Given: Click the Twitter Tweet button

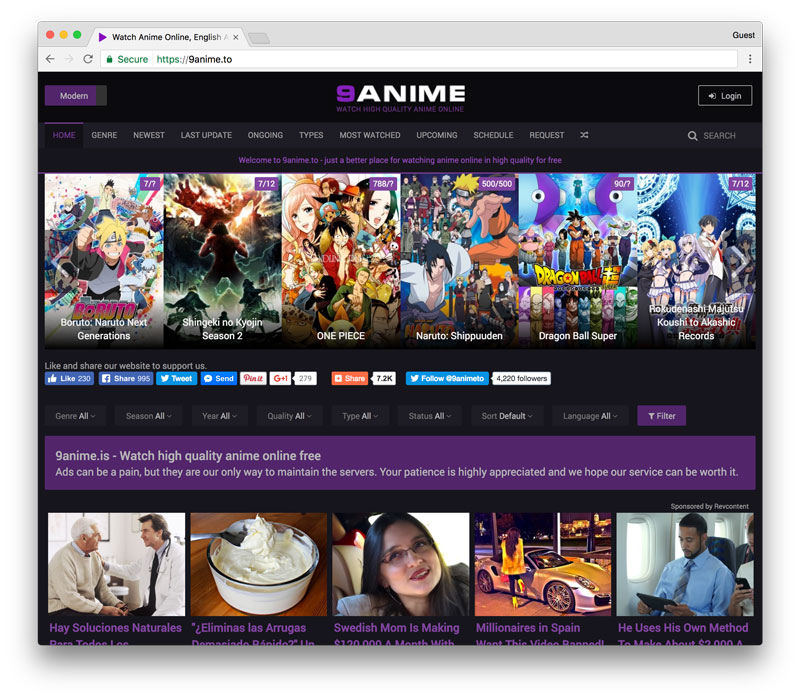Looking at the screenshot, I should pyautogui.click(x=177, y=379).
